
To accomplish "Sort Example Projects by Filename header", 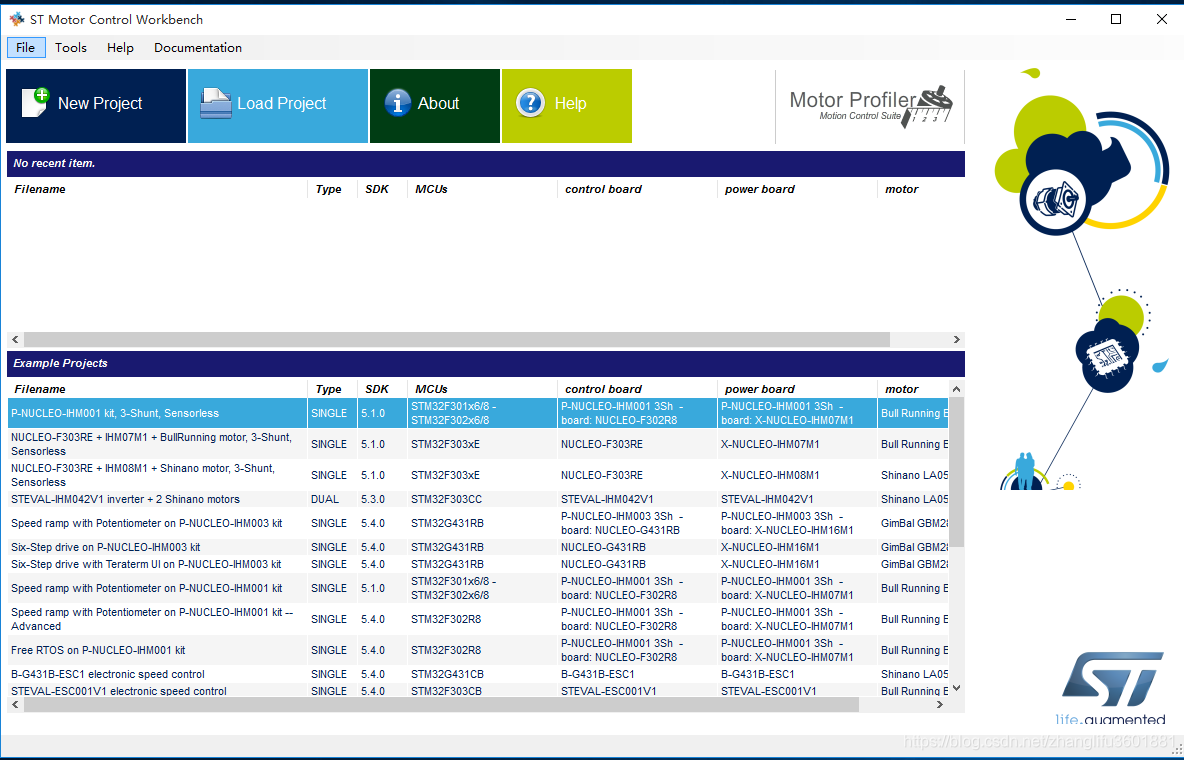I will point(157,389).
